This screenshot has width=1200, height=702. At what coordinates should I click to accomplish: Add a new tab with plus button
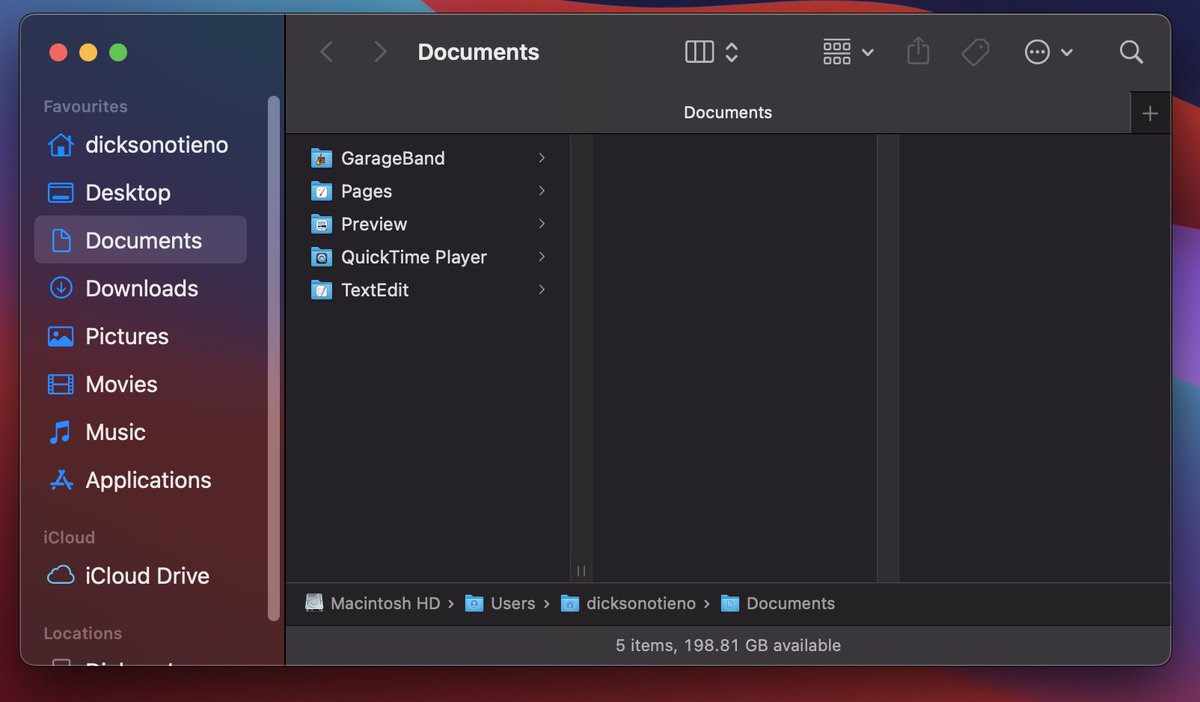[x=1150, y=113]
